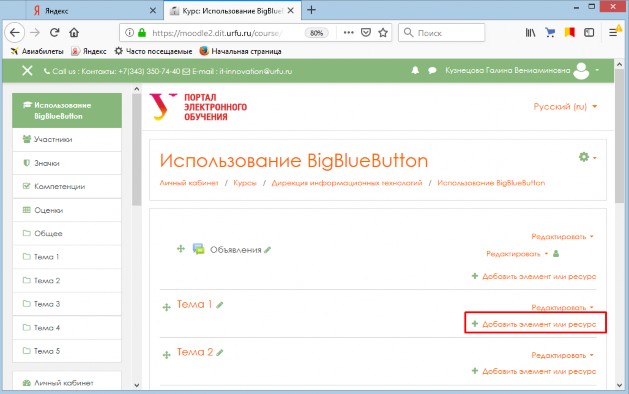The height and width of the screenshot is (394, 629).
Task: Change the 80% zoom level indicator
Action: 317,33
